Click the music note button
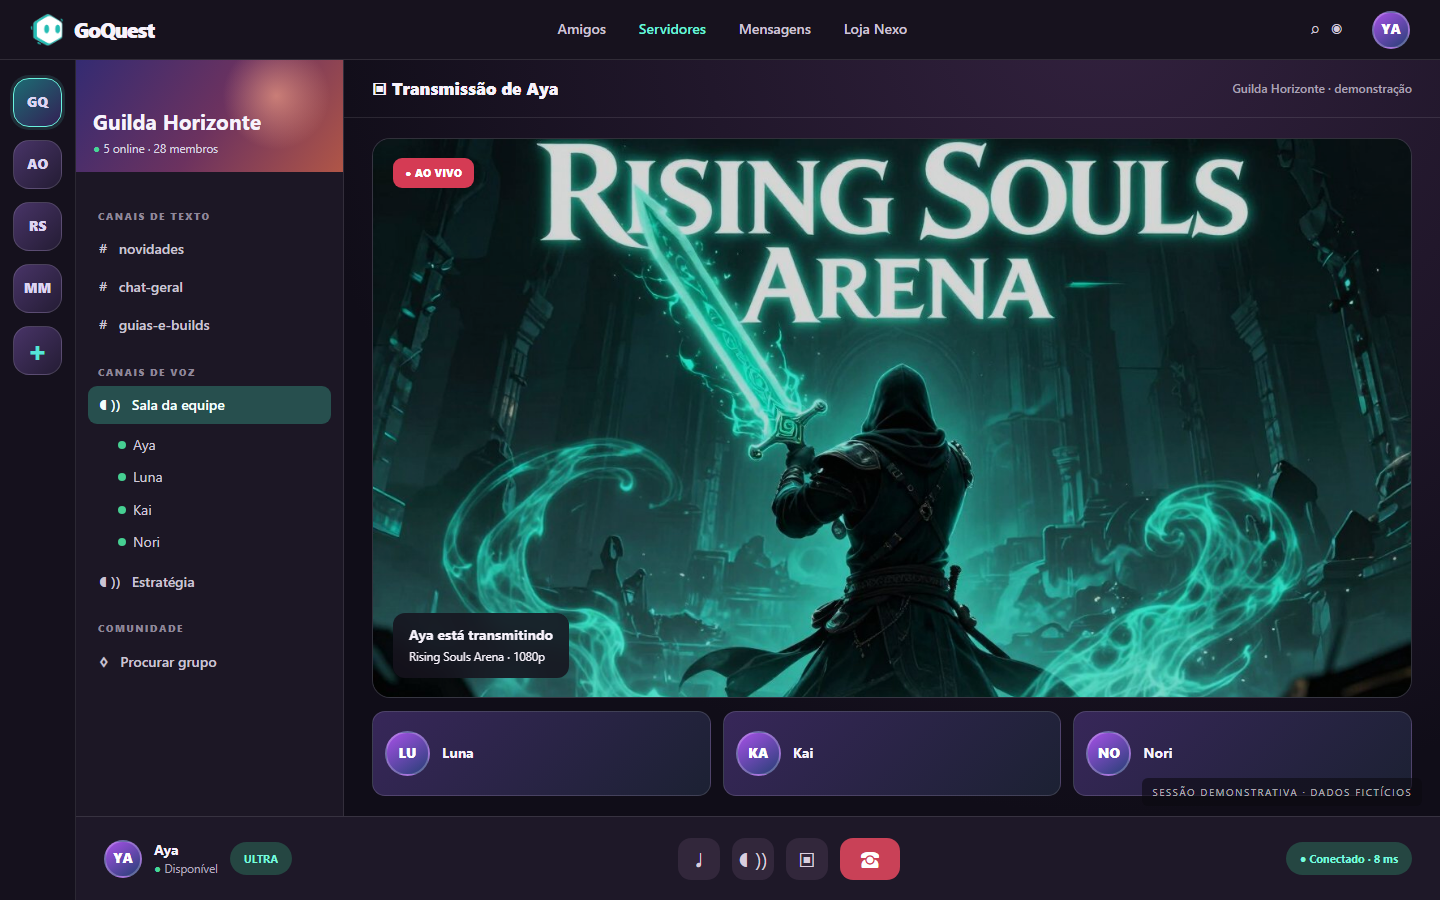 [699, 859]
